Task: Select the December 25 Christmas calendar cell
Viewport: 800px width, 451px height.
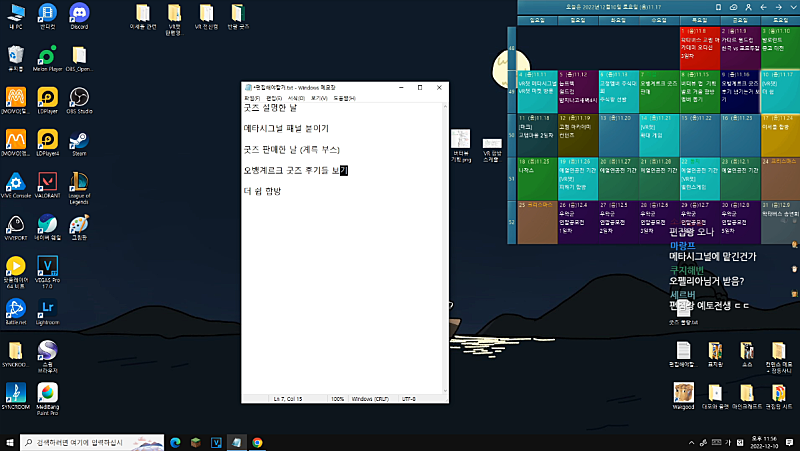Action: [537, 222]
